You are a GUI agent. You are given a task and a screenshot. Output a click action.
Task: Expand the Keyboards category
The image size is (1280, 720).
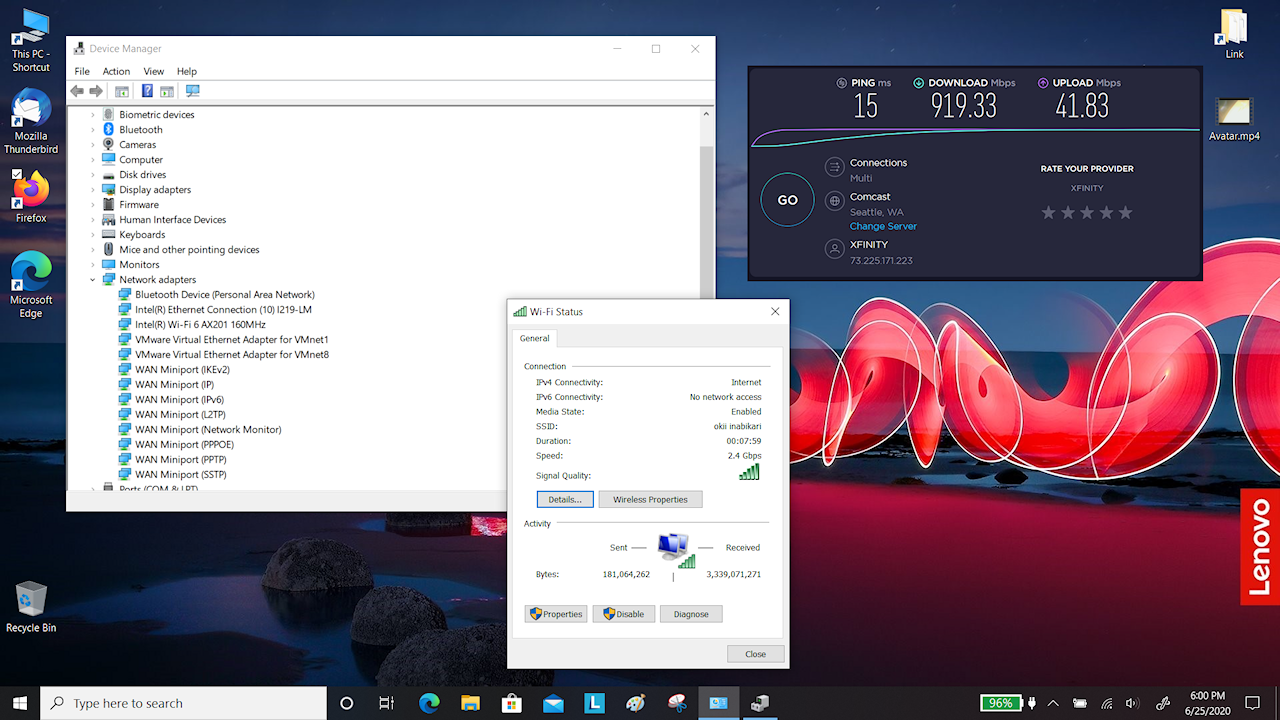(93, 235)
